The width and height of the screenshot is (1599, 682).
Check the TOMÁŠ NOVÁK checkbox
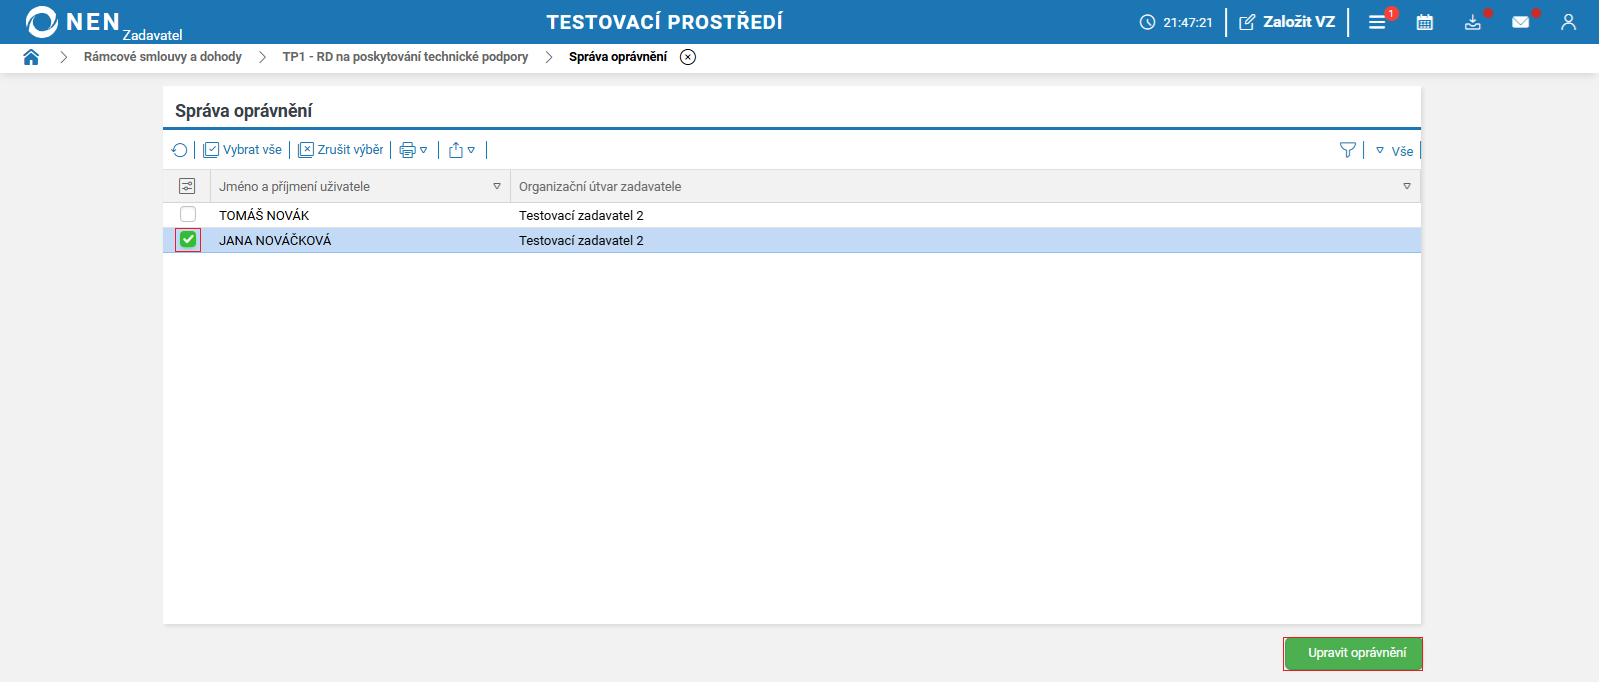(x=188, y=214)
